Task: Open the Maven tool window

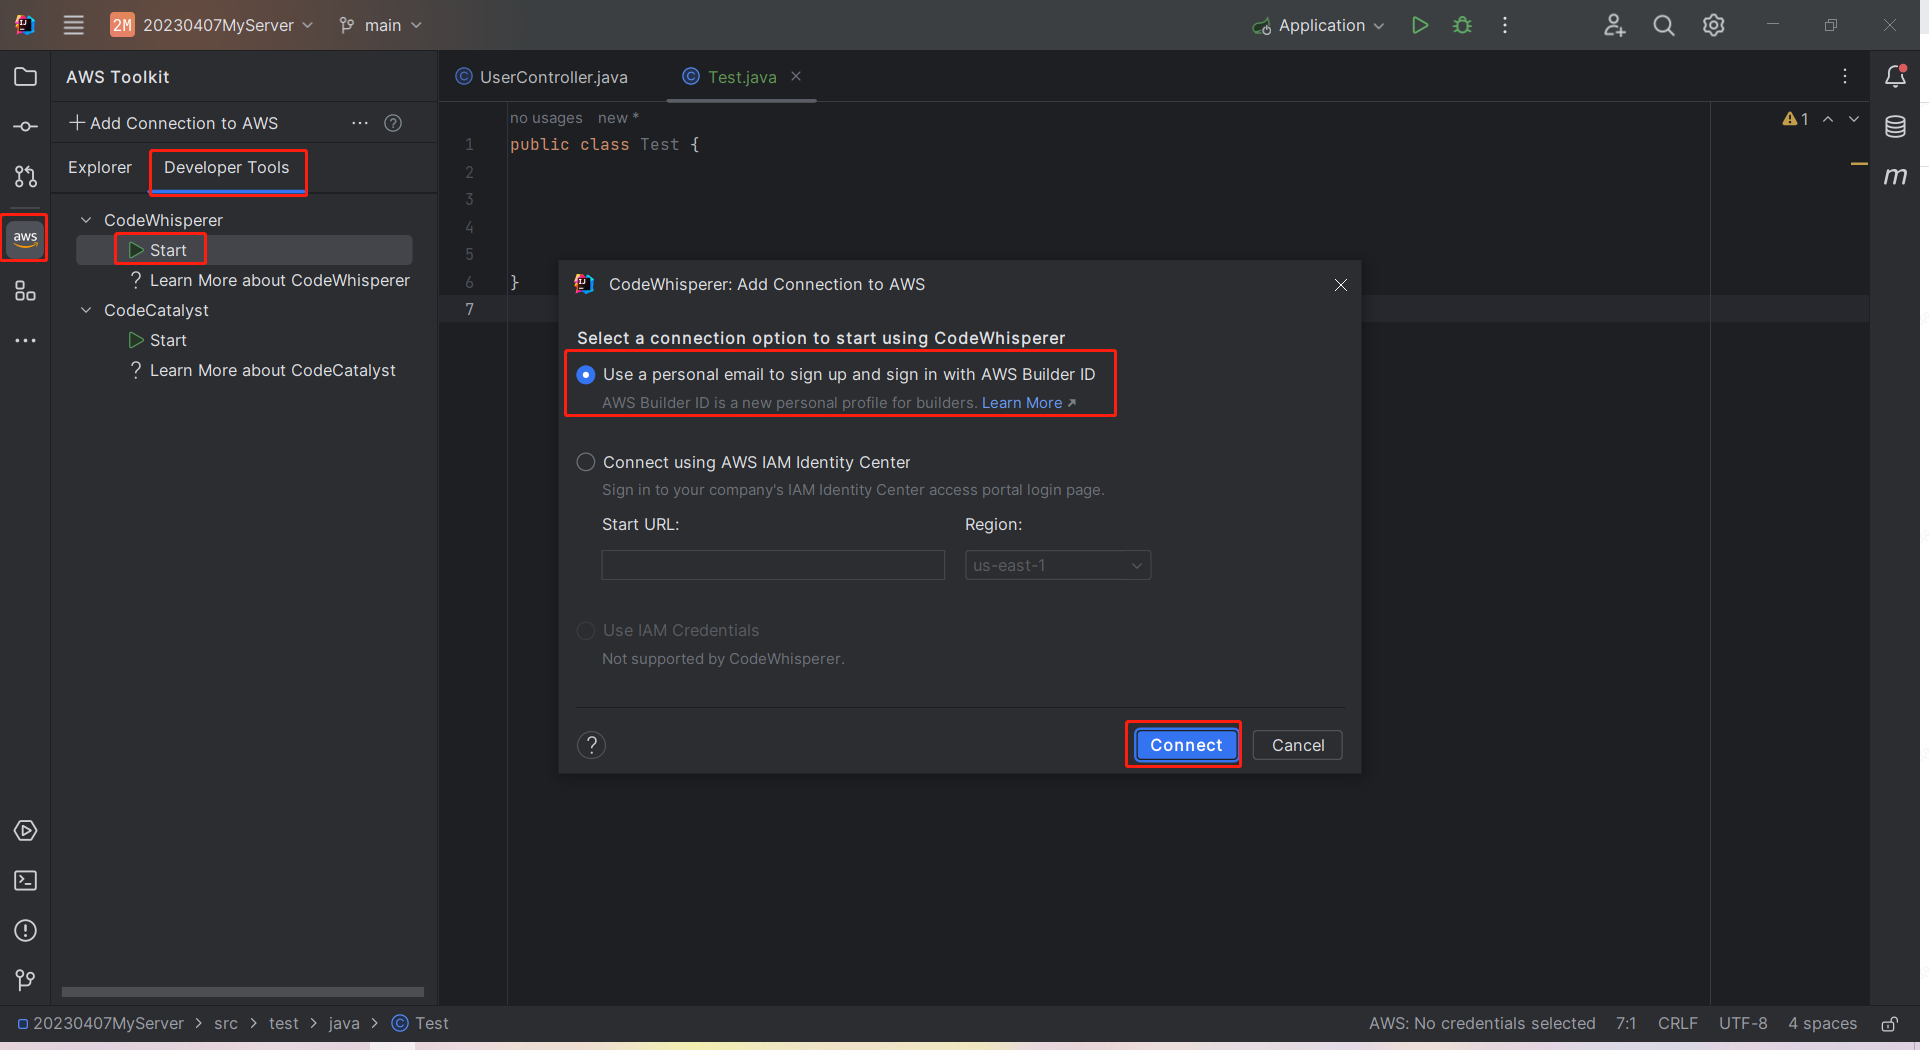Action: tap(1894, 177)
